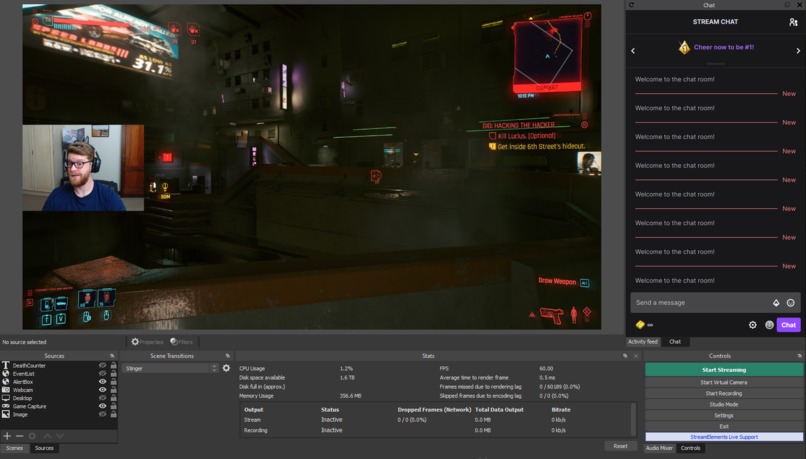Open chat settings gear icon
806x459 pixels.
click(x=753, y=325)
